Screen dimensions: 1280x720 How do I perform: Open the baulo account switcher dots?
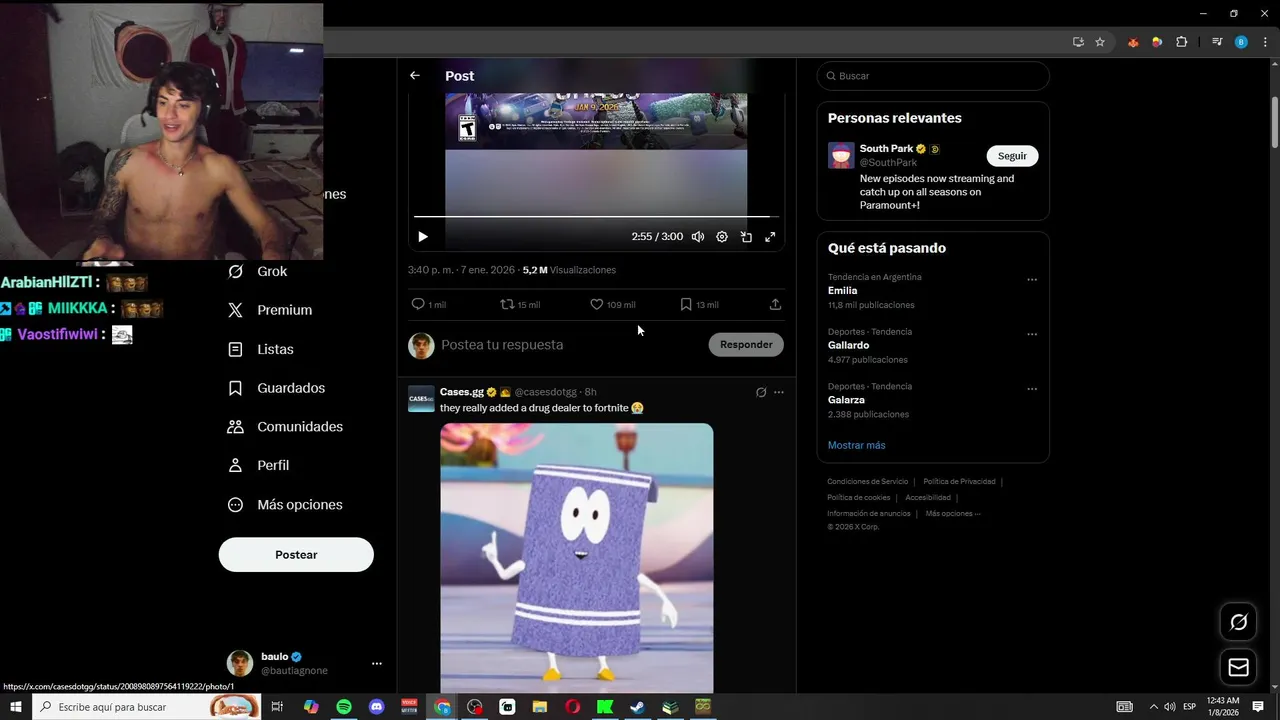tap(377, 663)
